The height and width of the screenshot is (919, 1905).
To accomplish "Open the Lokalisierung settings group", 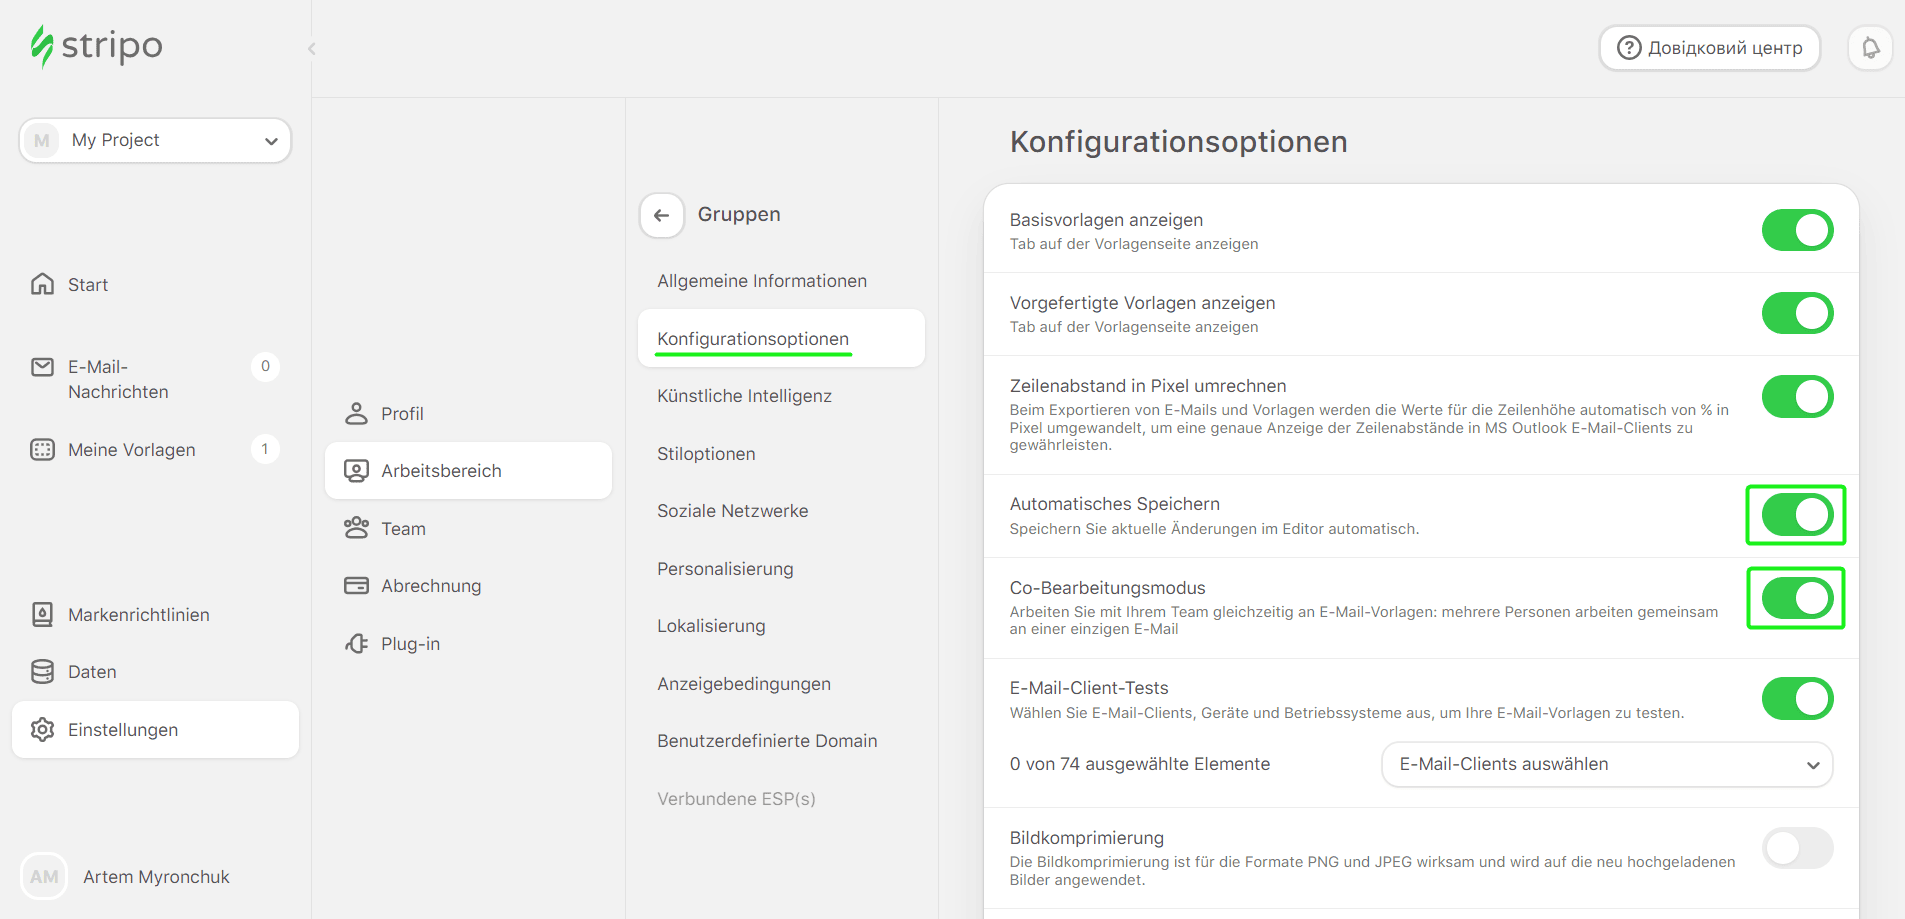I will coord(712,625).
